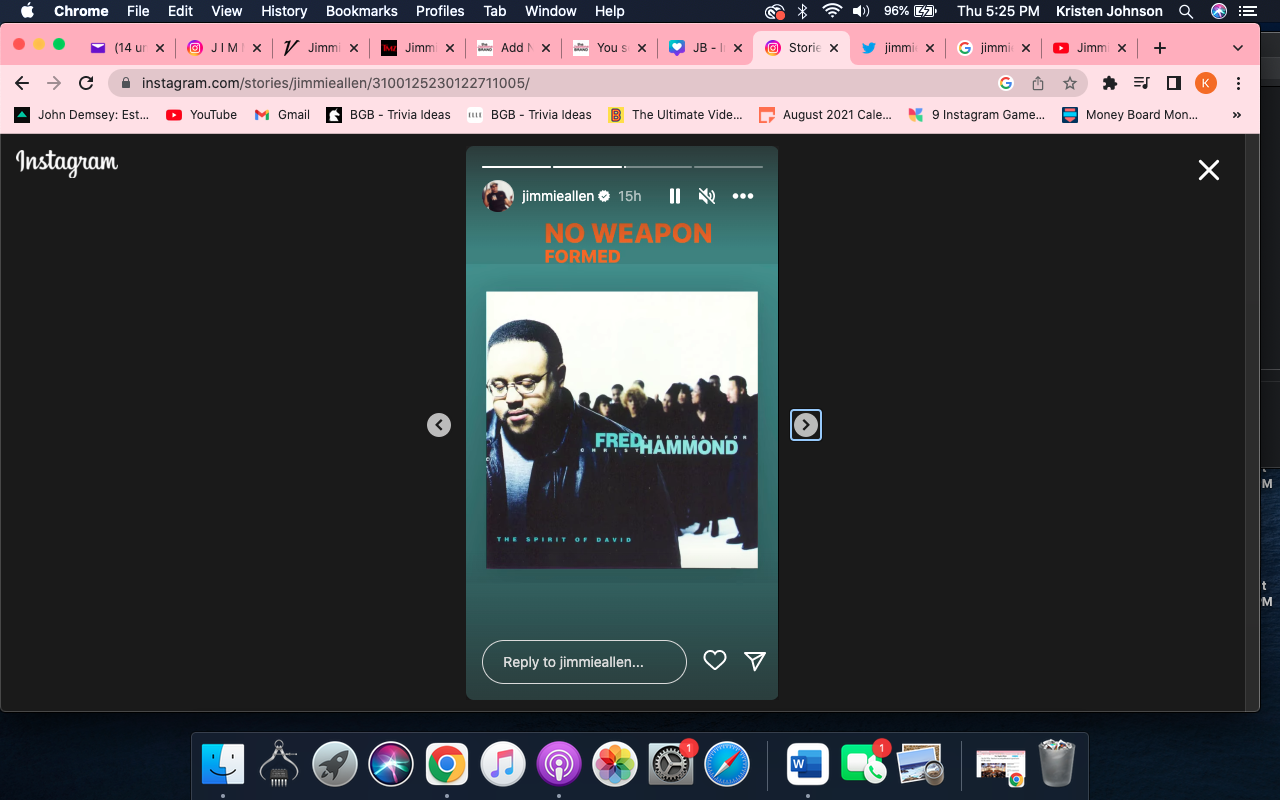Go to the next story
Screen dimensions: 1280x800
coord(806,425)
